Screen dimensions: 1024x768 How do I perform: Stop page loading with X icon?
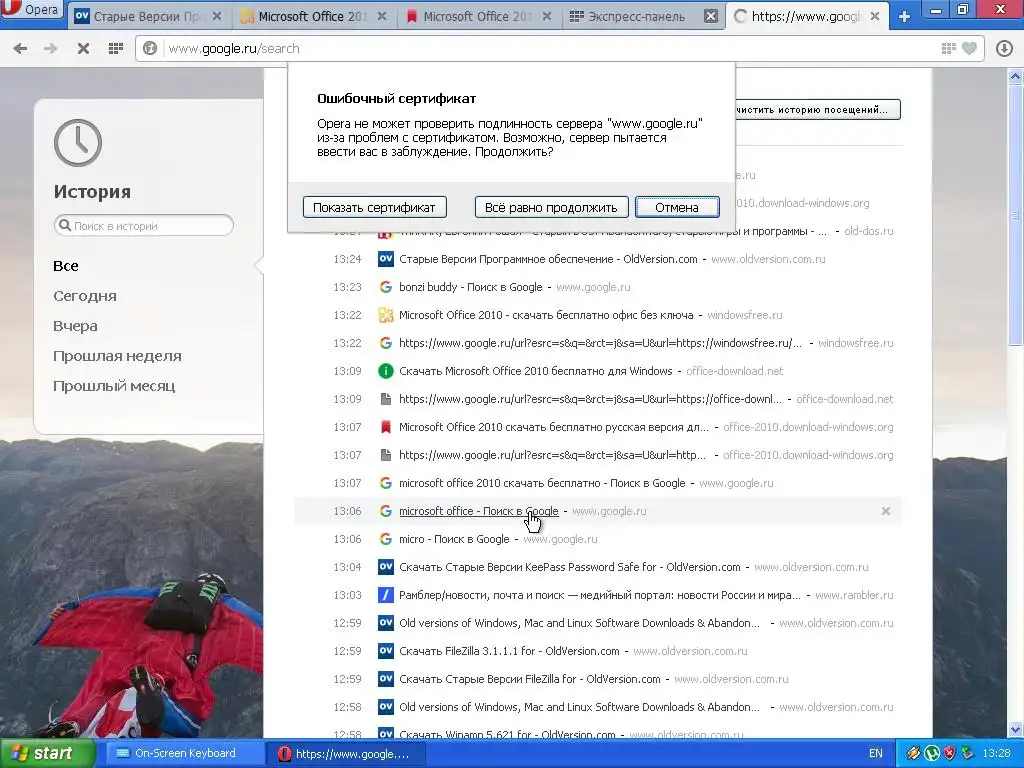point(83,48)
